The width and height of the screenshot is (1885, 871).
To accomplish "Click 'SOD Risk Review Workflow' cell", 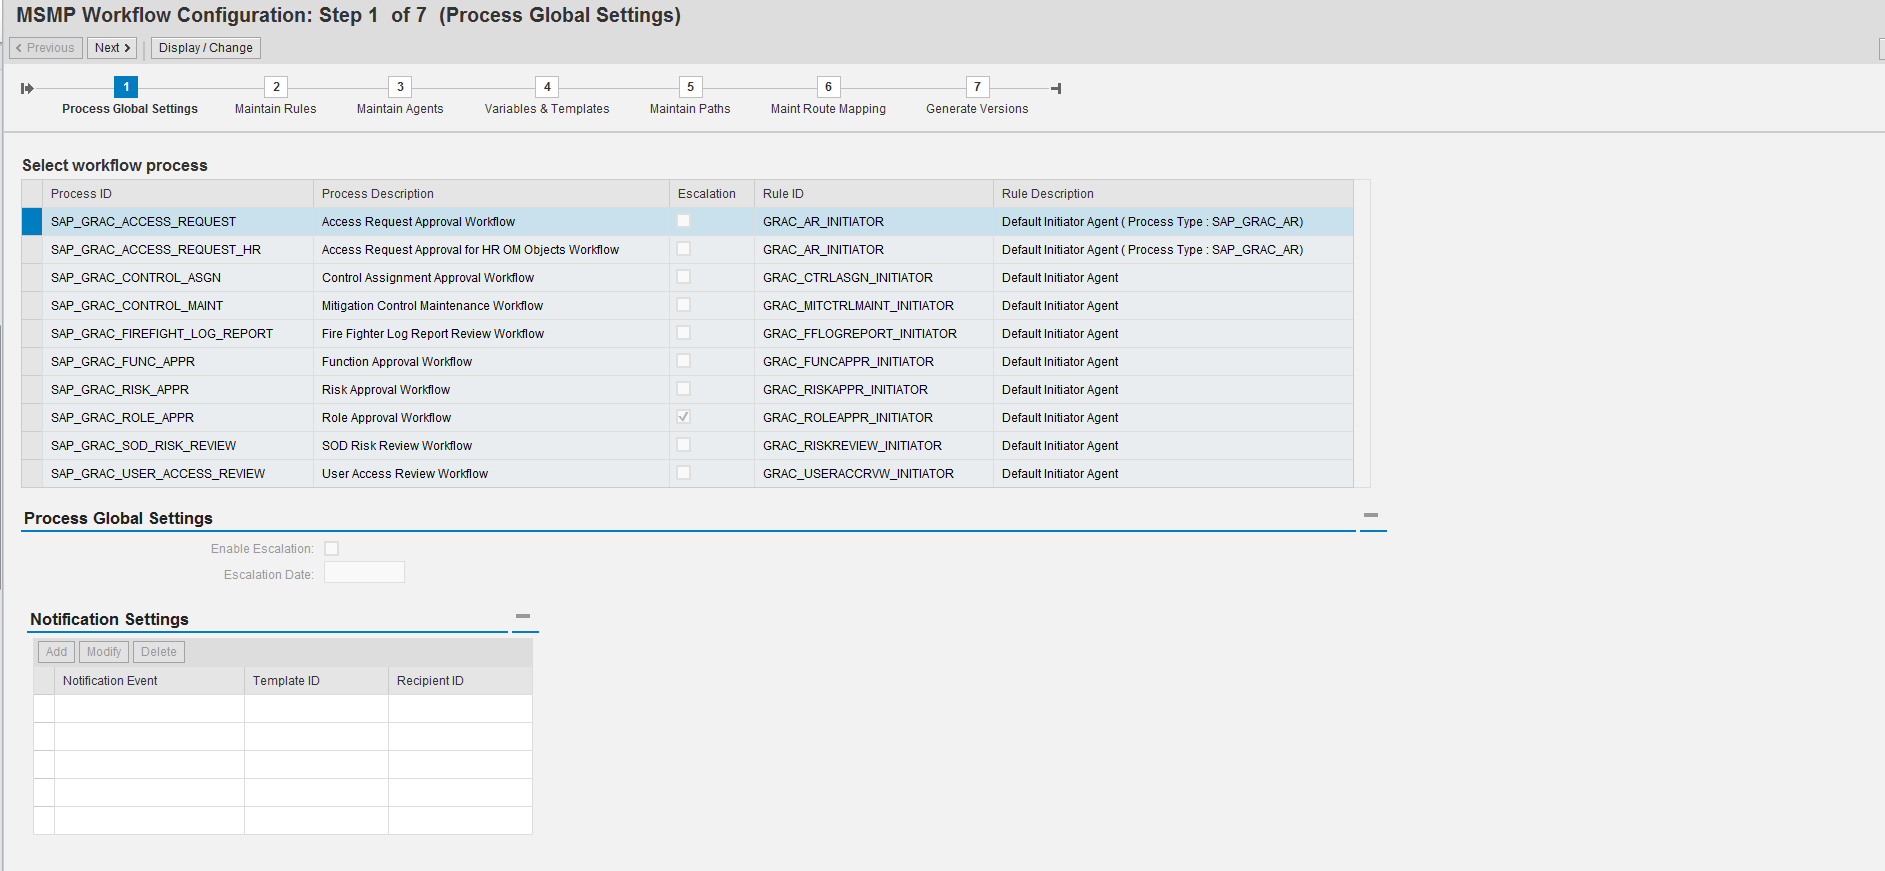I will coord(491,446).
